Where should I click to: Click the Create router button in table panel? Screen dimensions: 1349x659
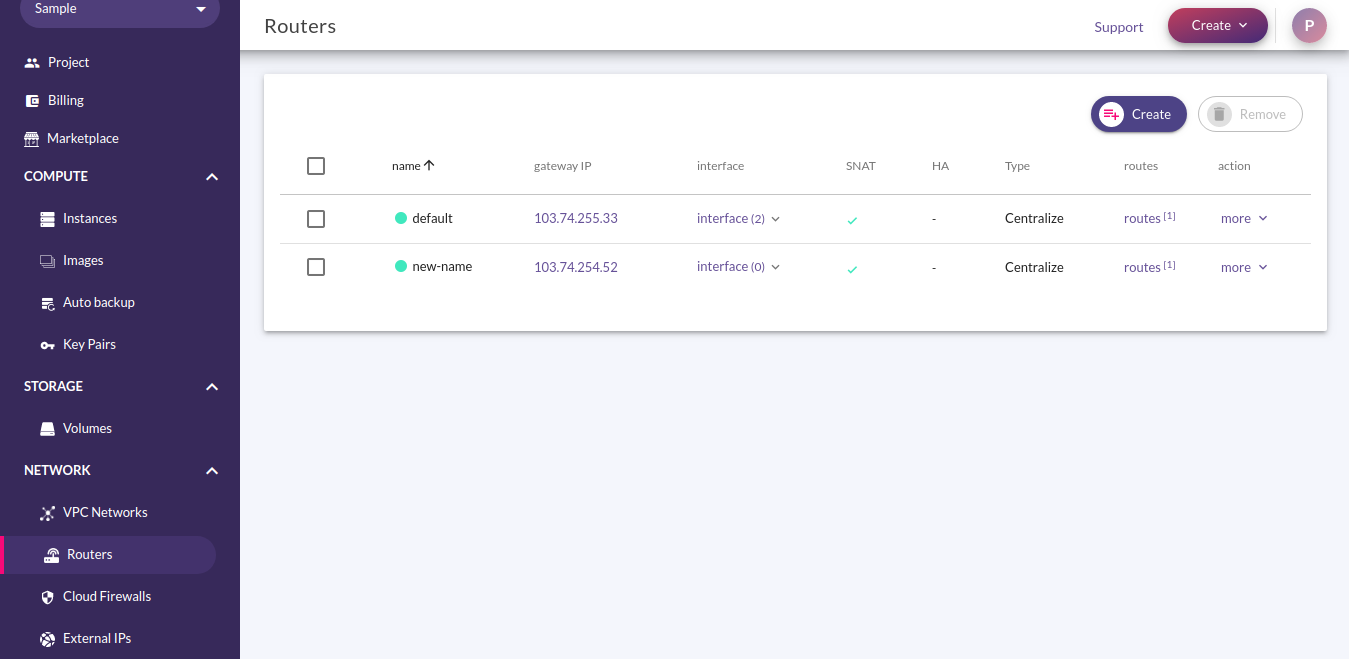click(1139, 114)
